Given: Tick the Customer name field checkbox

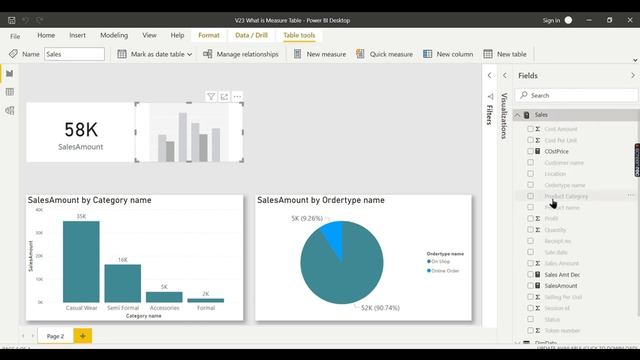Looking at the screenshot, I should point(530,162).
